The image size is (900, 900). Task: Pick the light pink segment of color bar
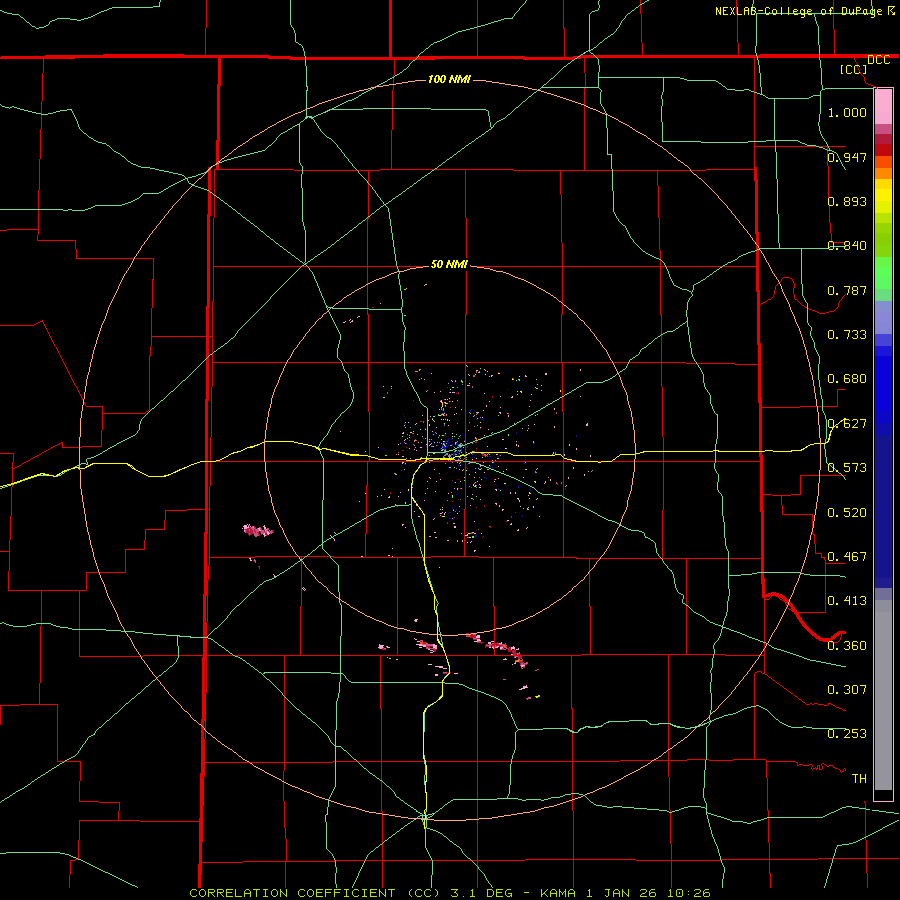click(883, 107)
